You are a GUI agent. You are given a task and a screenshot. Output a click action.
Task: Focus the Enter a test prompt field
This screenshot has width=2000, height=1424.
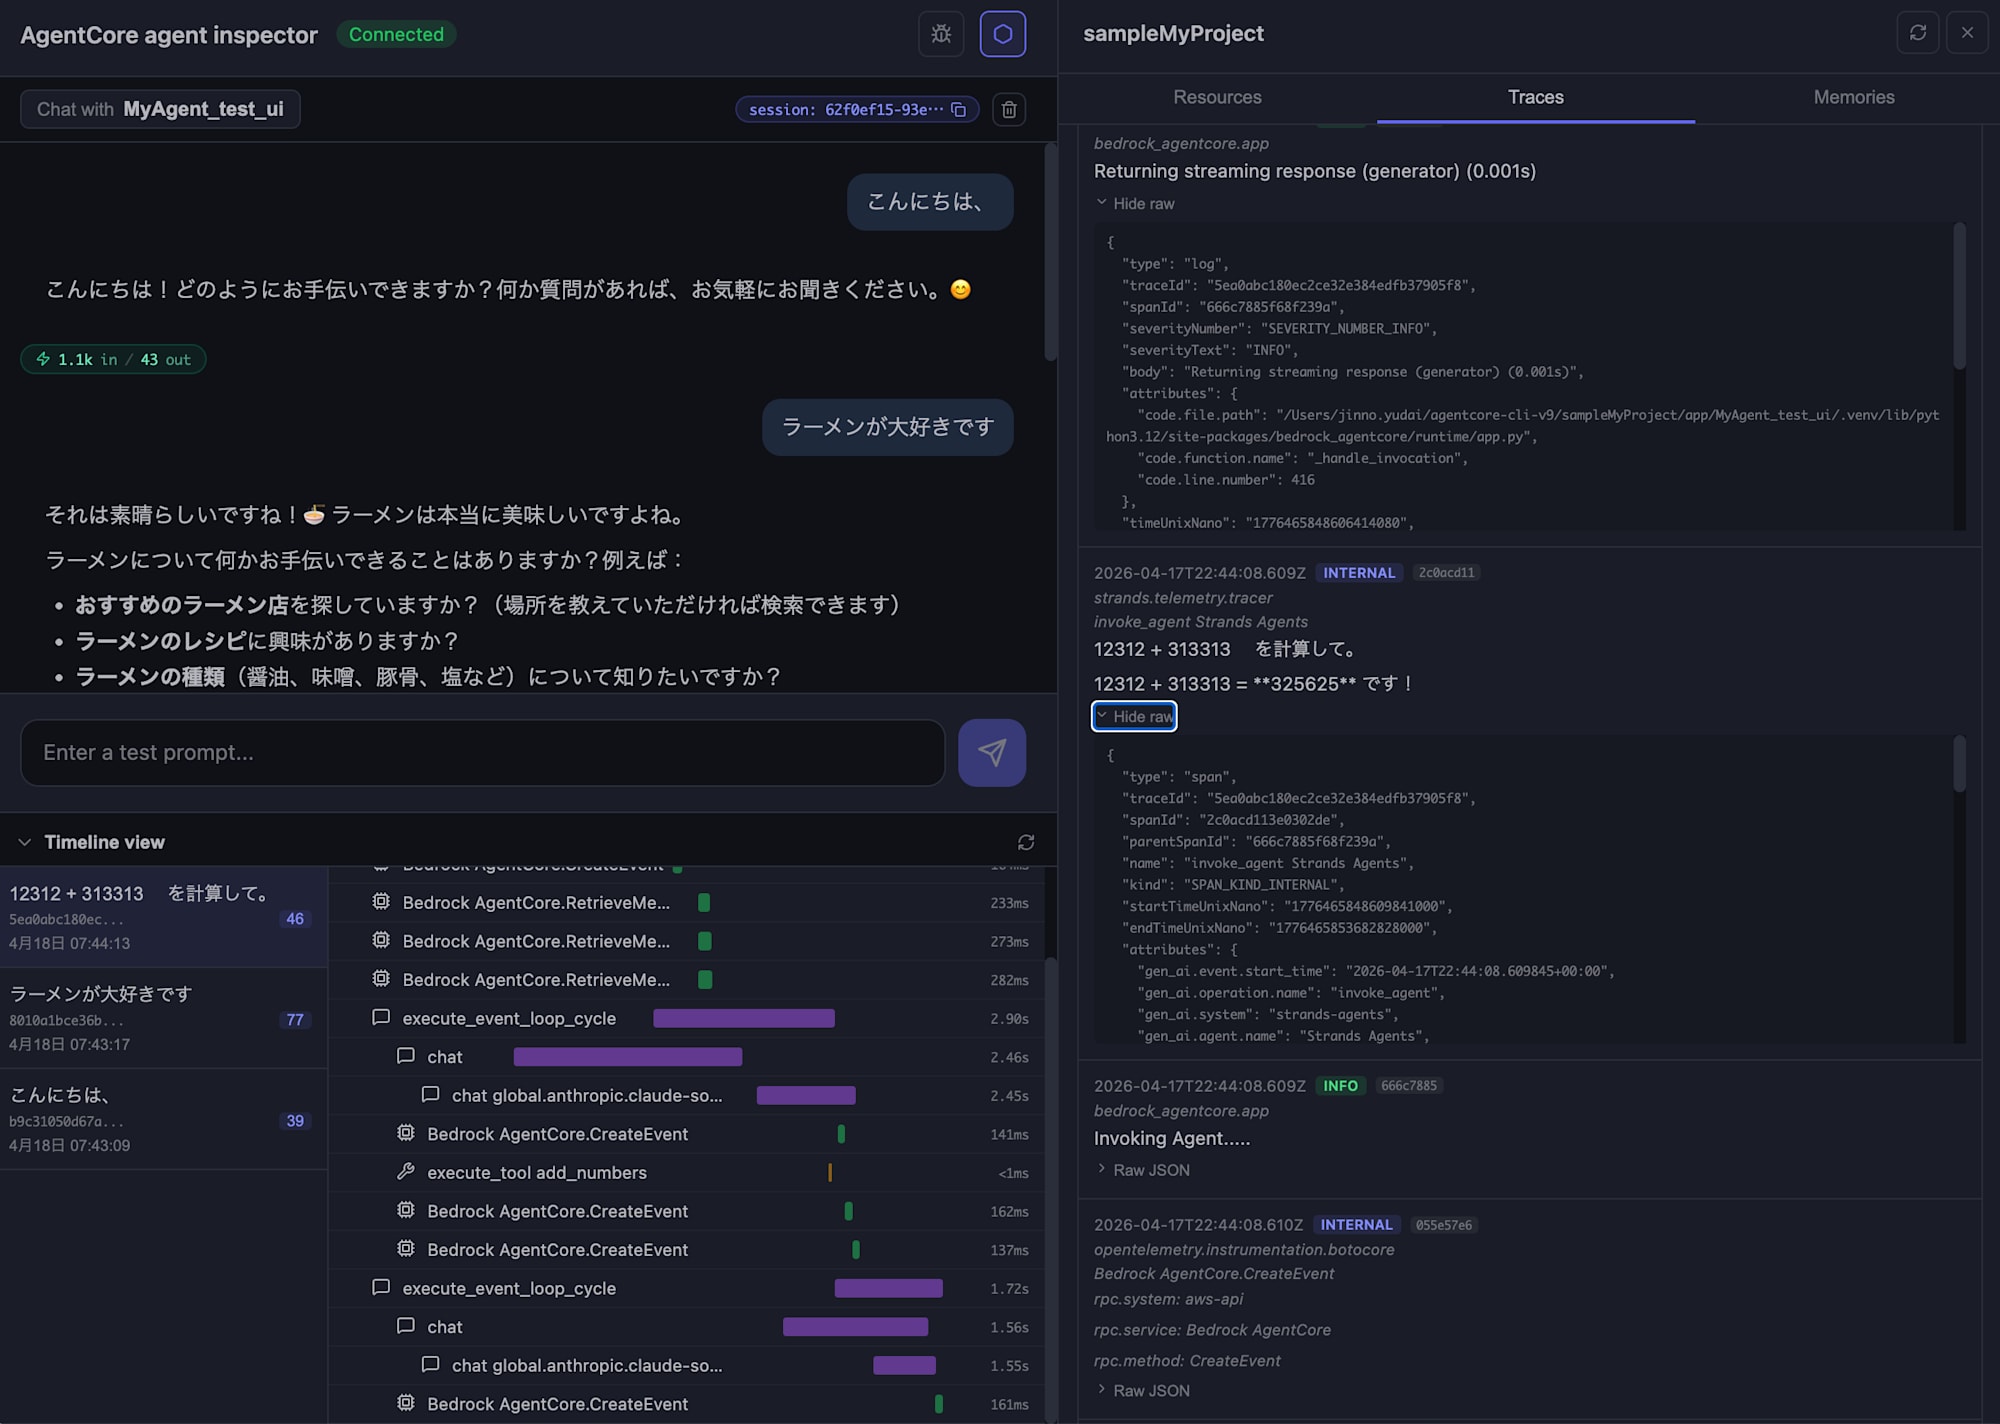(x=482, y=753)
